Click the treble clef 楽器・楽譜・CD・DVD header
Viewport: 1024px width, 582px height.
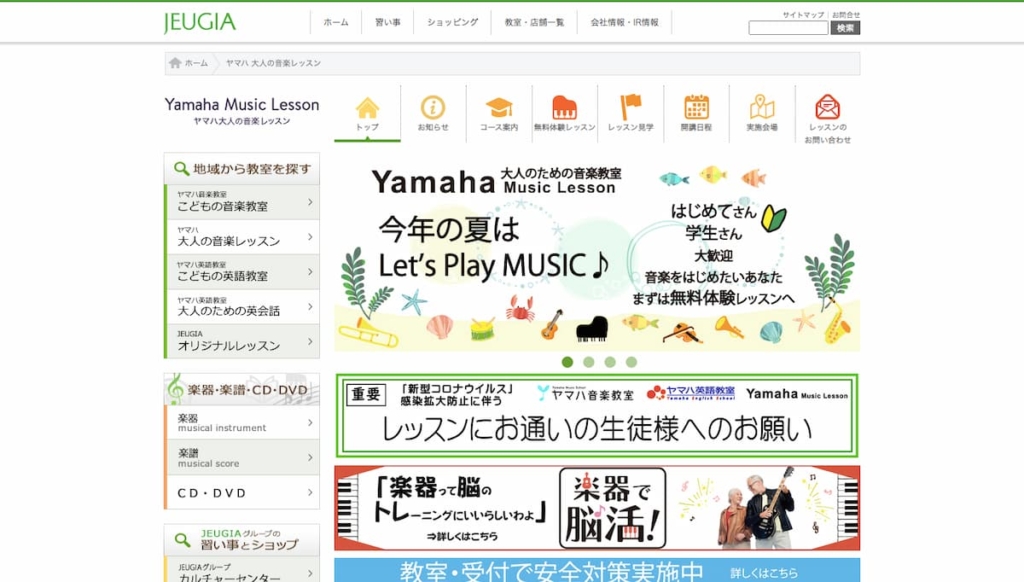(x=242, y=389)
